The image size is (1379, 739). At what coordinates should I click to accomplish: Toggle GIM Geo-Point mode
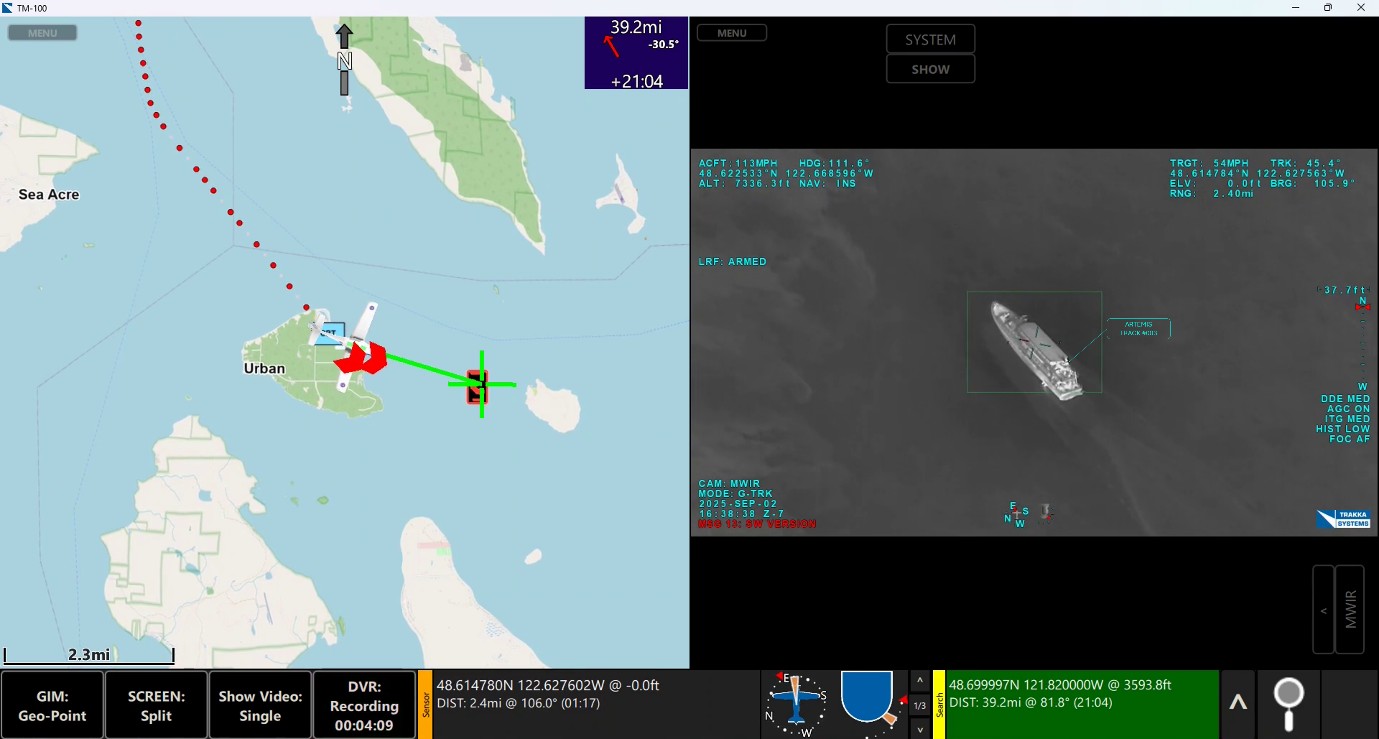click(x=52, y=705)
